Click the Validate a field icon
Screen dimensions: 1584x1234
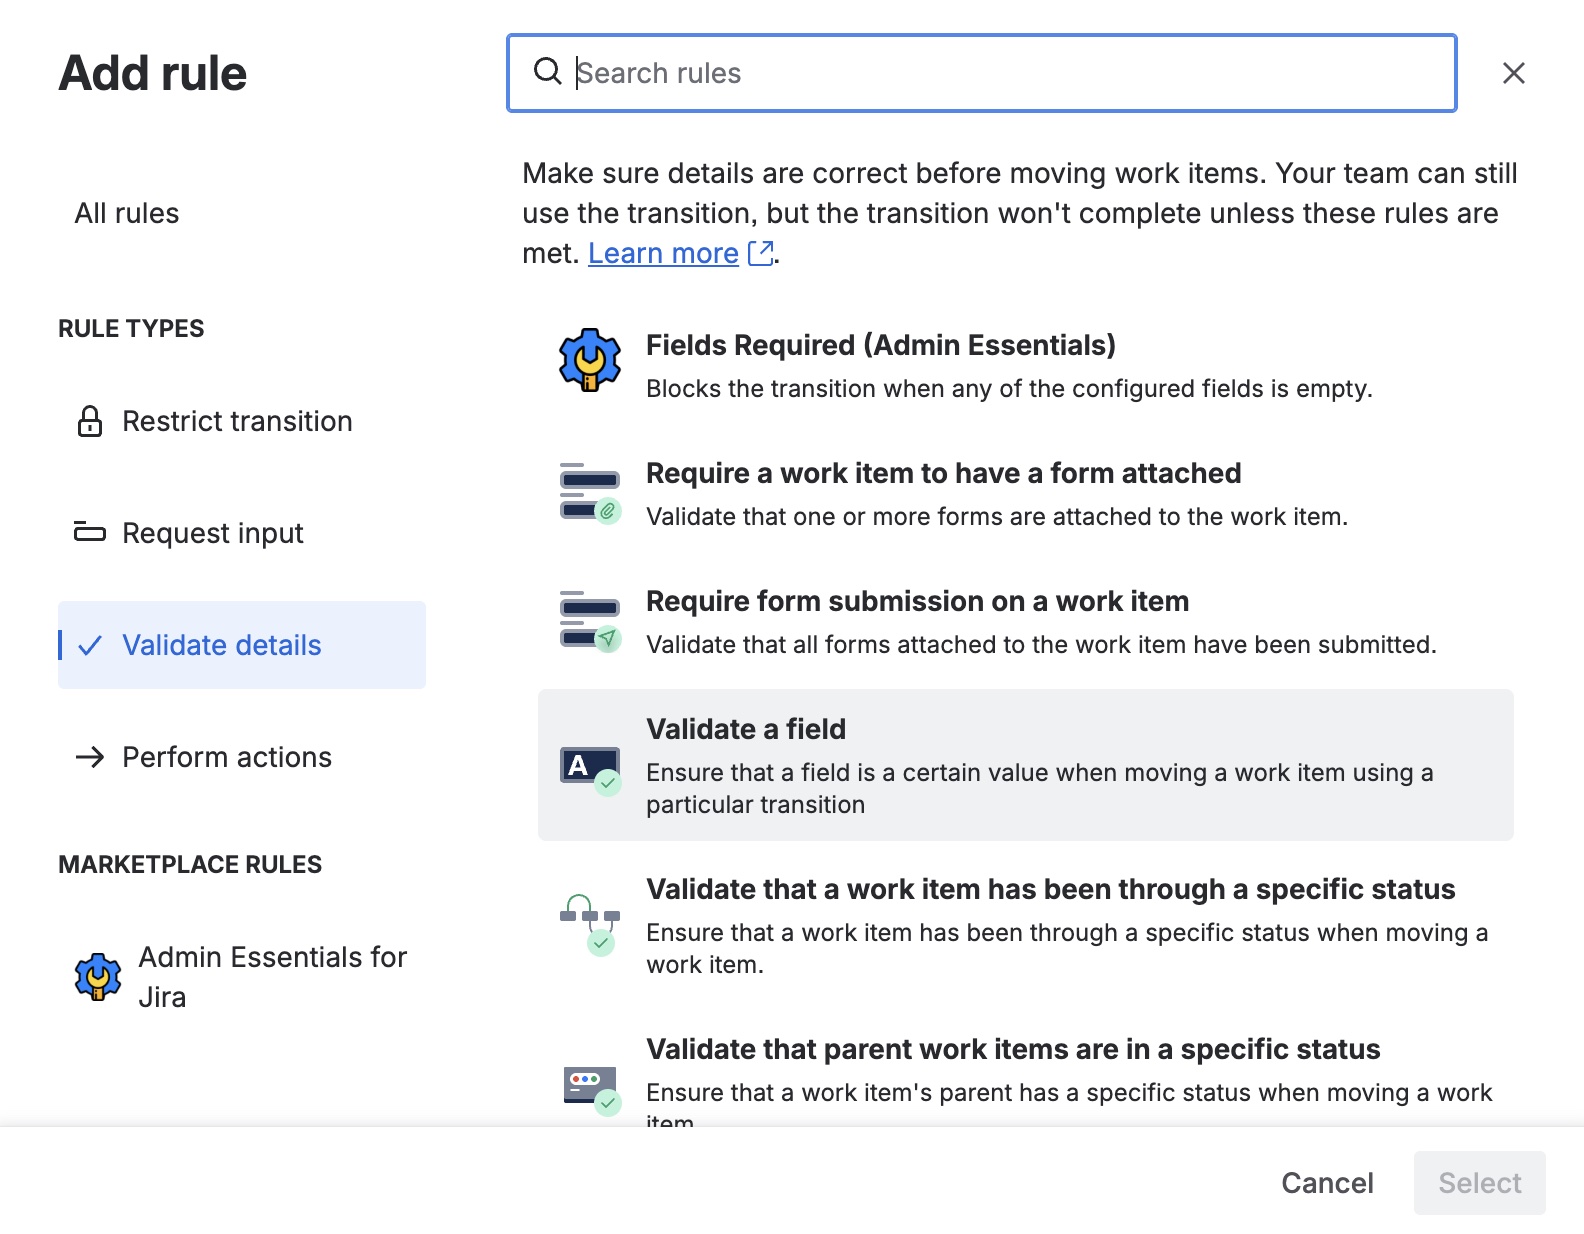[590, 770]
